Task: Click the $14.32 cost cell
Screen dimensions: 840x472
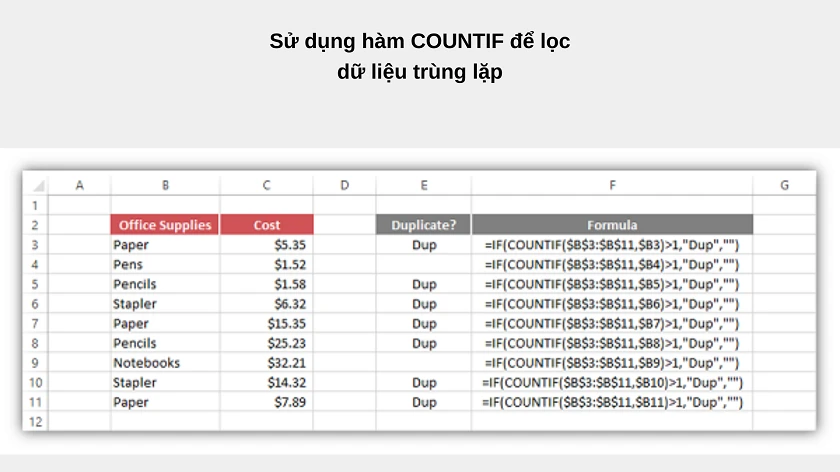Action: (x=266, y=383)
